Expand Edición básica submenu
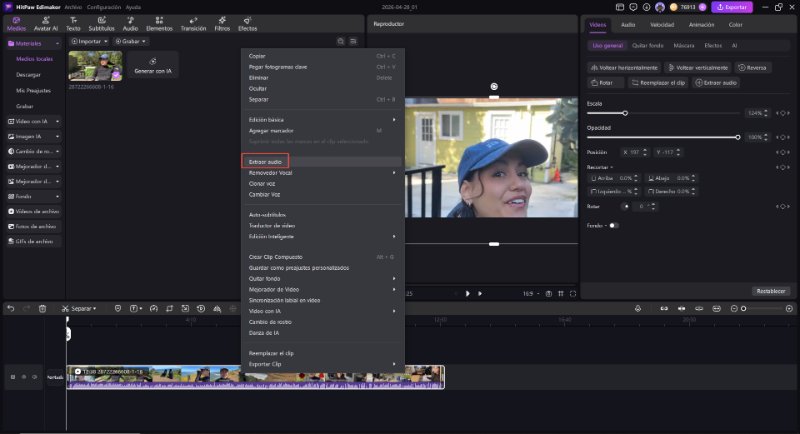The height and width of the screenshot is (434, 800). pos(322,120)
